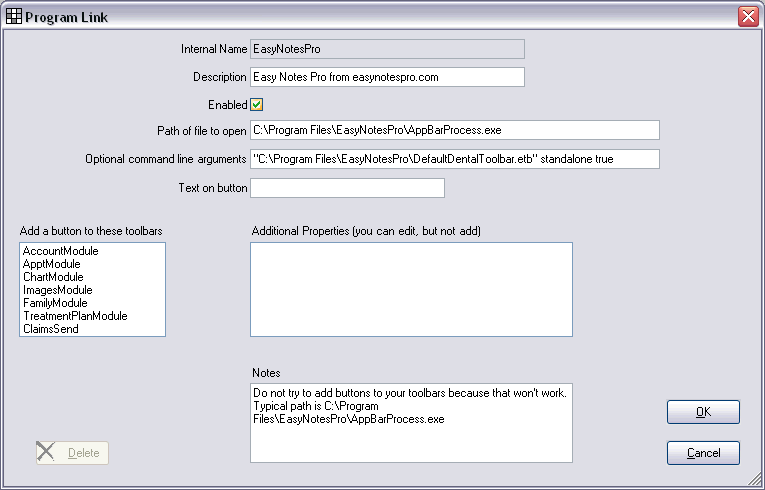Click the Program Link window grid icon
The image size is (765, 490).
coord(15,16)
